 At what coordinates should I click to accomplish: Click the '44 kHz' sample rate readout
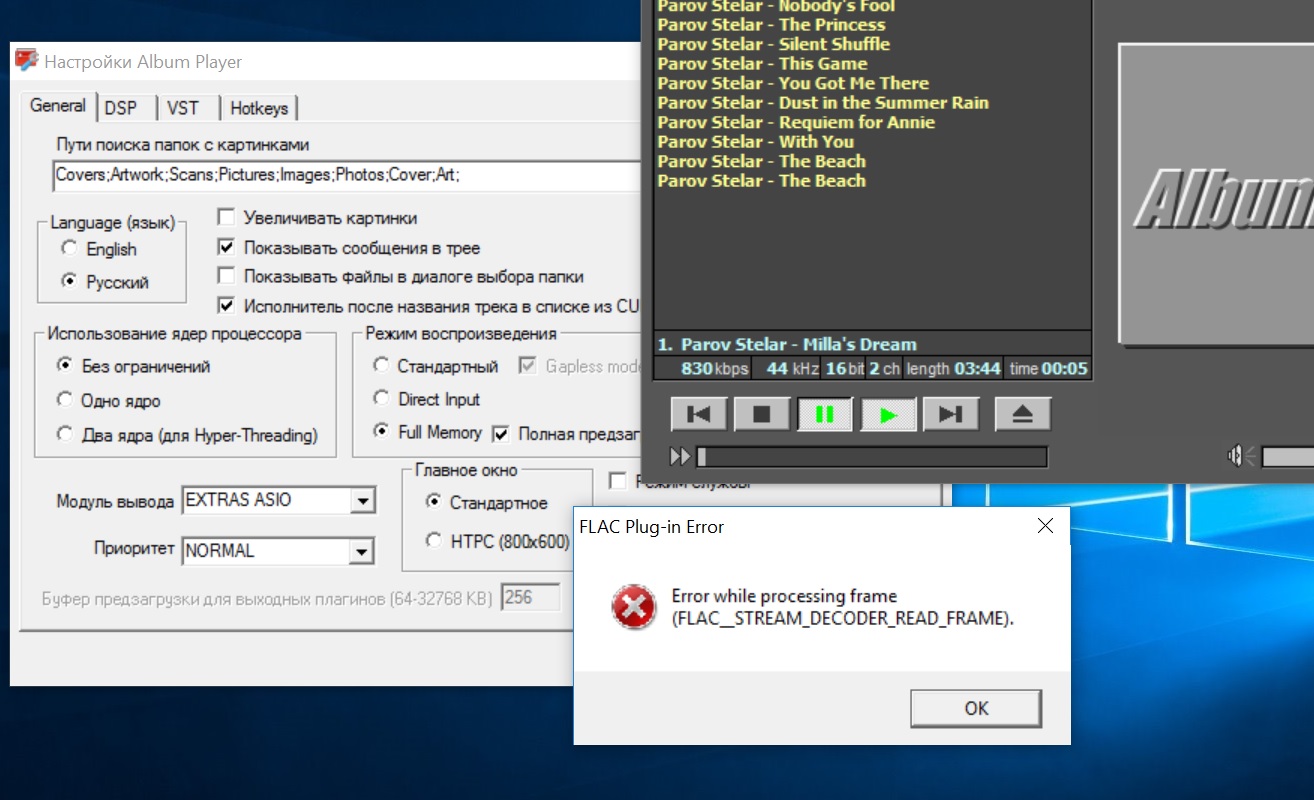coord(792,369)
